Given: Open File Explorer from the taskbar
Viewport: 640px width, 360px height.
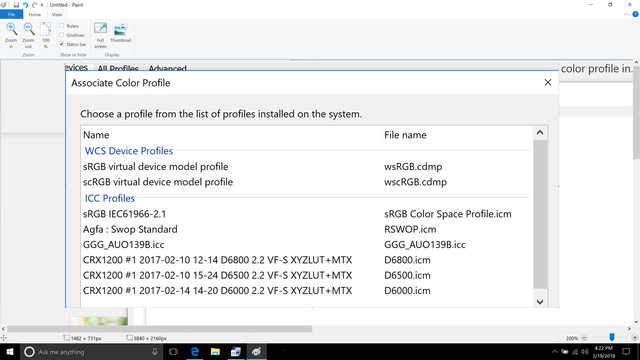Looking at the screenshot, I should [x=215, y=352].
